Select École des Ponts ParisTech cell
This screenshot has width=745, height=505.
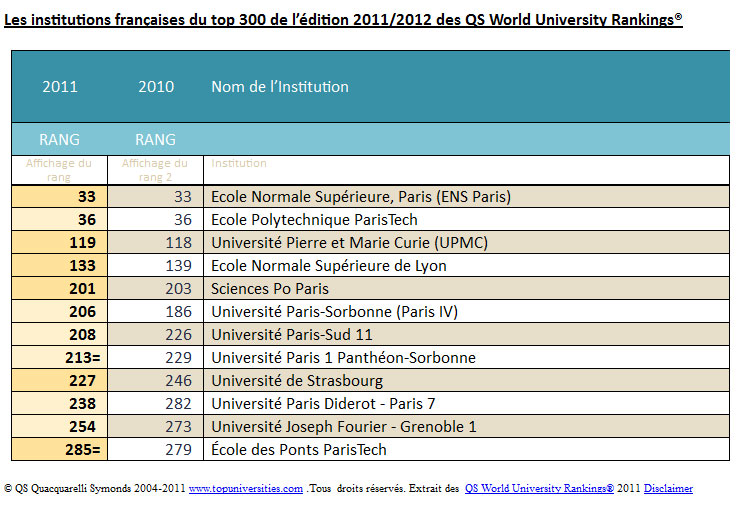click(466, 449)
